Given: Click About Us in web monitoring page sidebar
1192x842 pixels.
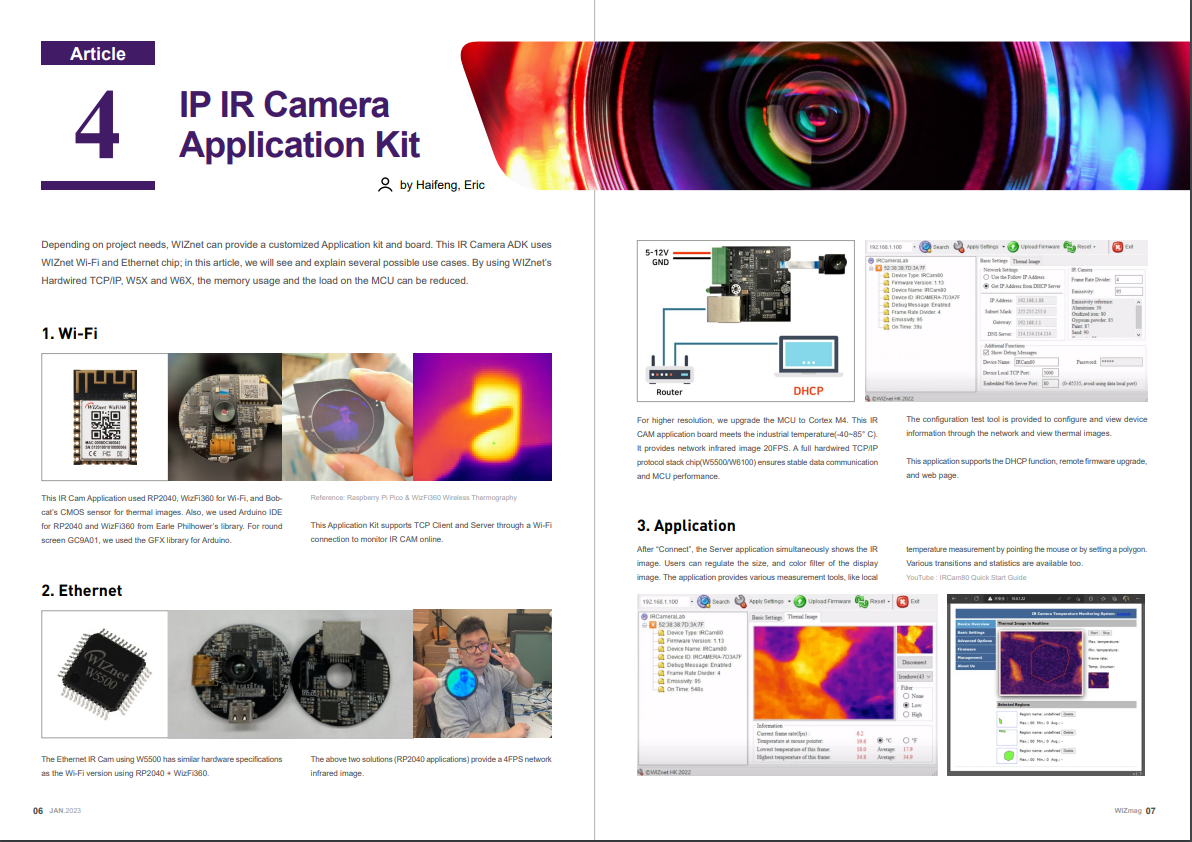Looking at the screenshot, I should pyautogui.click(x=974, y=666).
